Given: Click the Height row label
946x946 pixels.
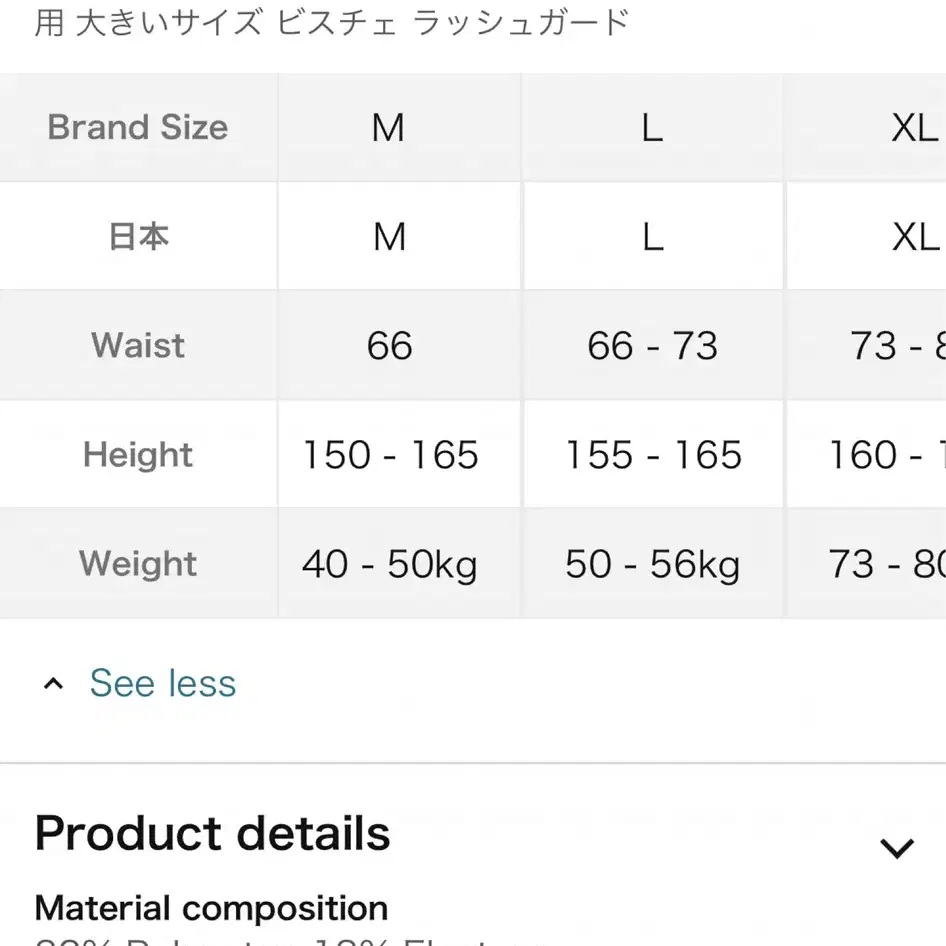Looking at the screenshot, I should [138, 454].
